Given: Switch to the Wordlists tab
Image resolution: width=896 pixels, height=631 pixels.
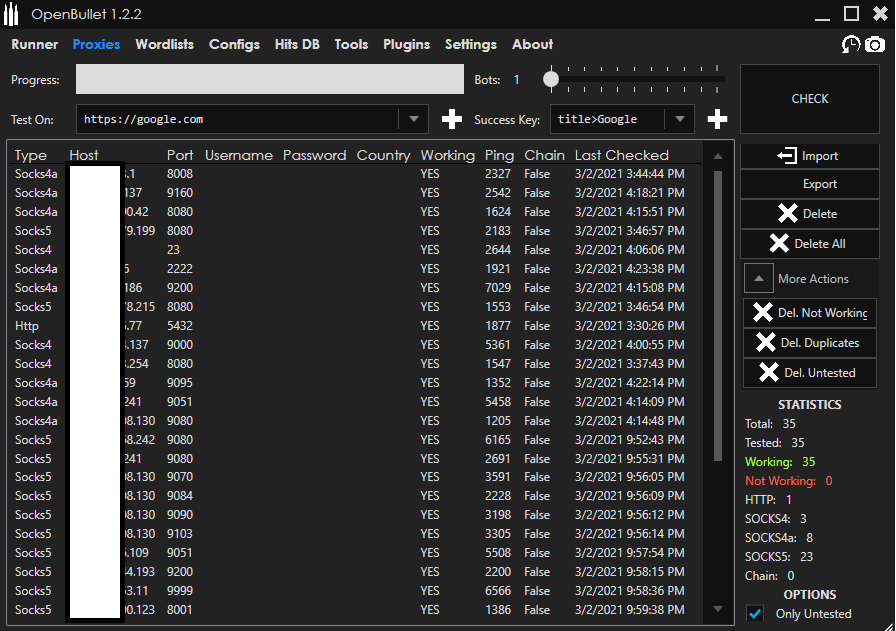Looking at the screenshot, I should (164, 44).
